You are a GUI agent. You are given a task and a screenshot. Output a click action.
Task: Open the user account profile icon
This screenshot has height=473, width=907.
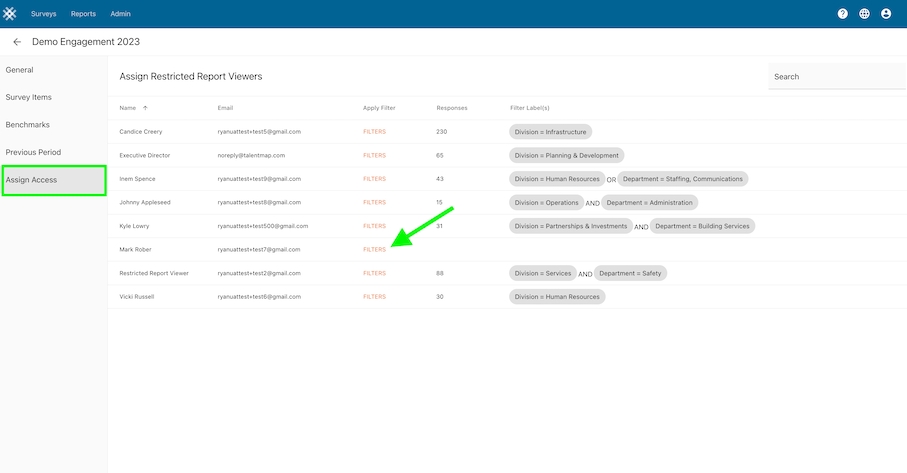pyautogui.click(x=886, y=14)
